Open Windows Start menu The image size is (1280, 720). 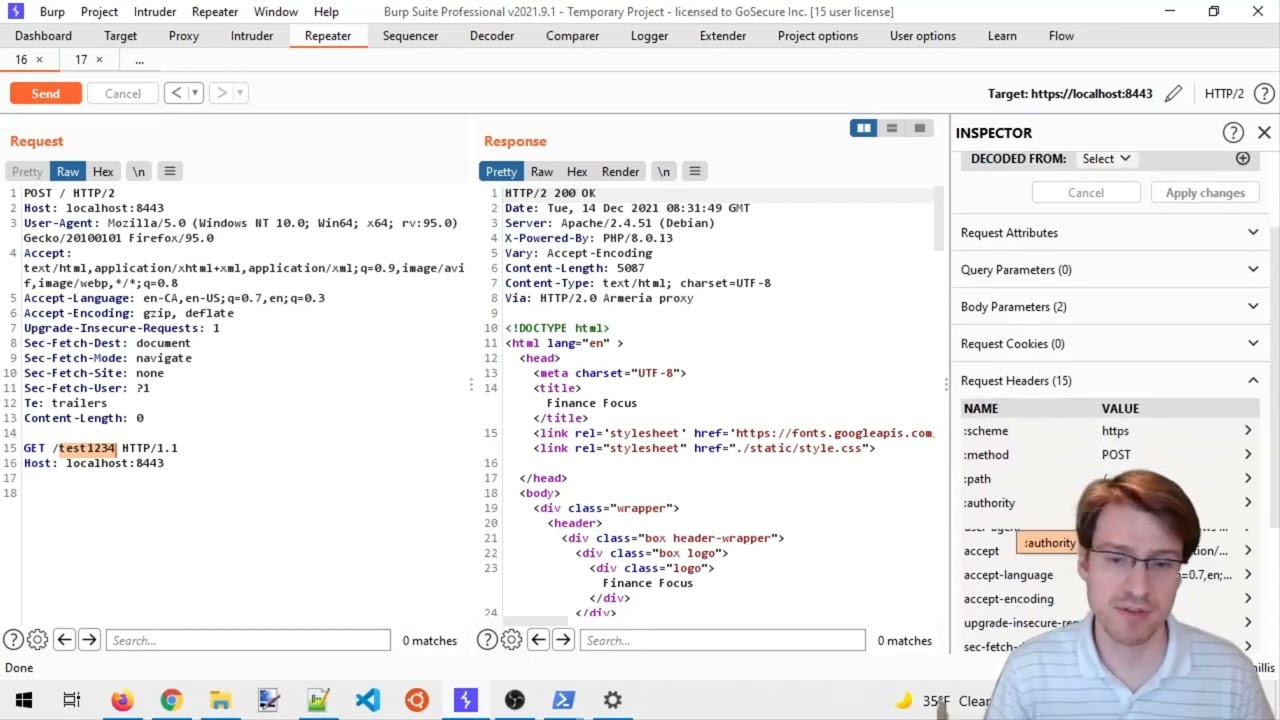click(x=24, y=700)
